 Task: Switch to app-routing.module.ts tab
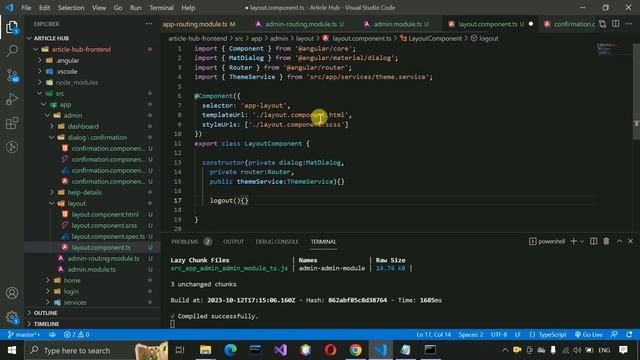pos(199,24)
